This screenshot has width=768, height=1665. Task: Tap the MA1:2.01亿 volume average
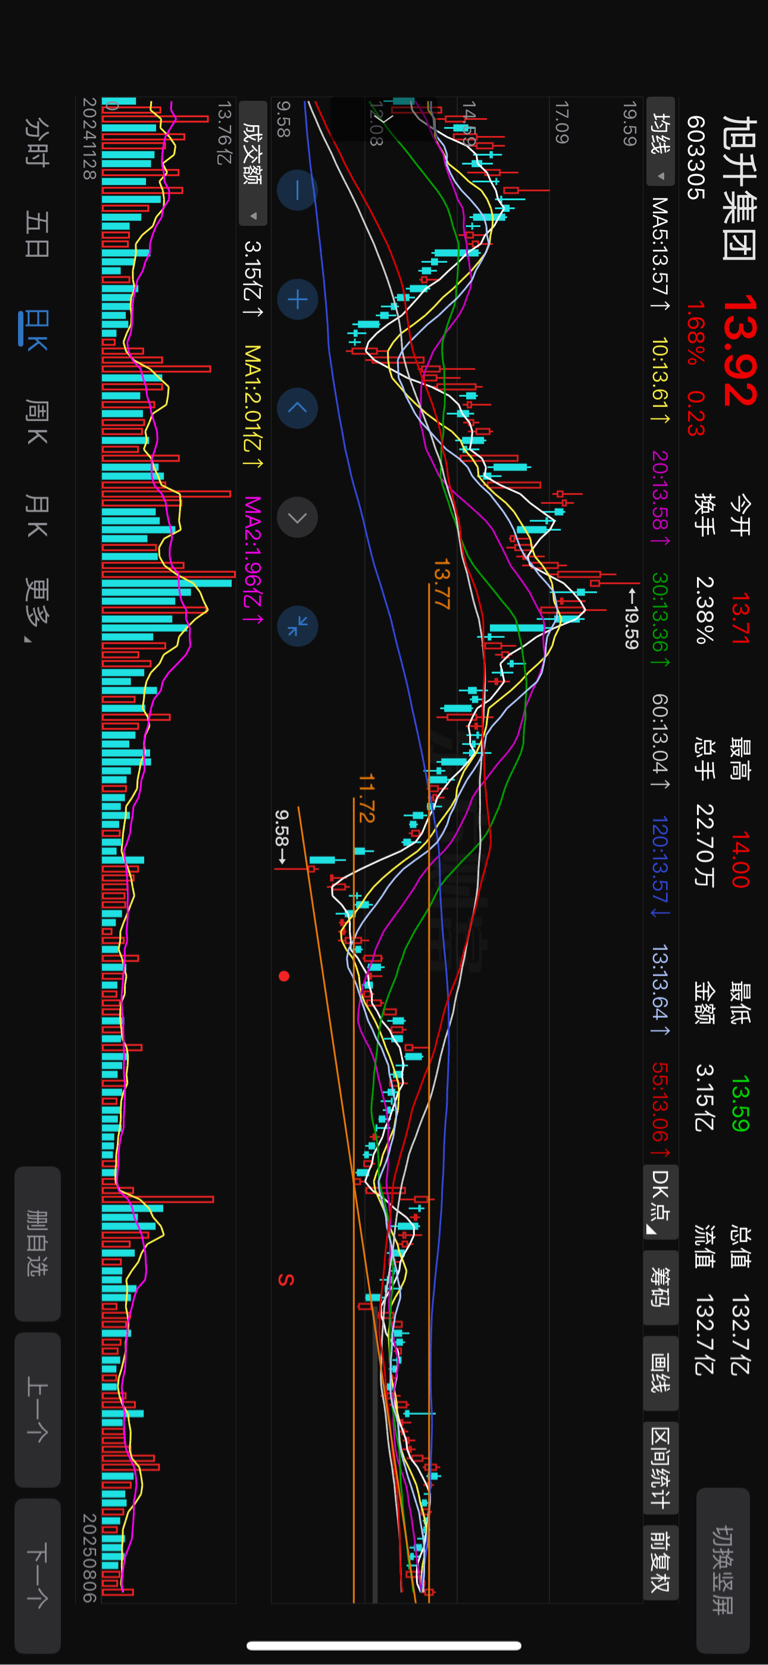[x=253, y=408]
